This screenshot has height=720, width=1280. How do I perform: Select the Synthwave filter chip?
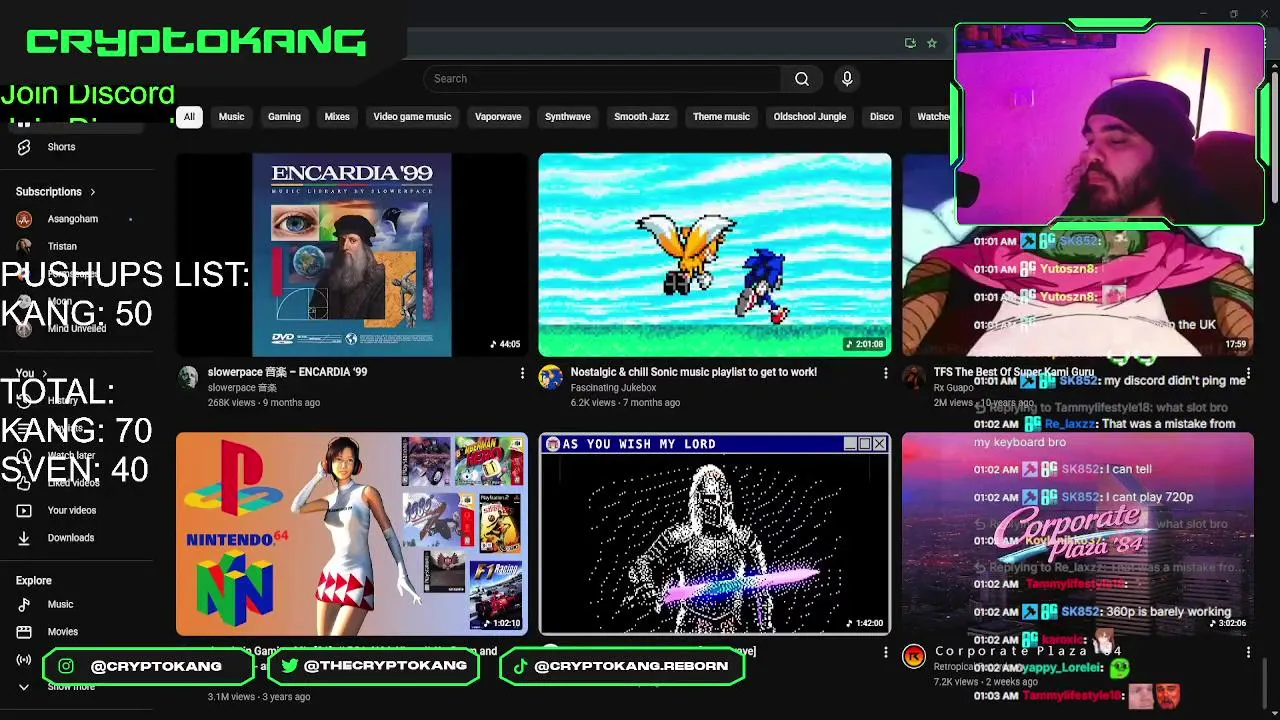[567, 117]
